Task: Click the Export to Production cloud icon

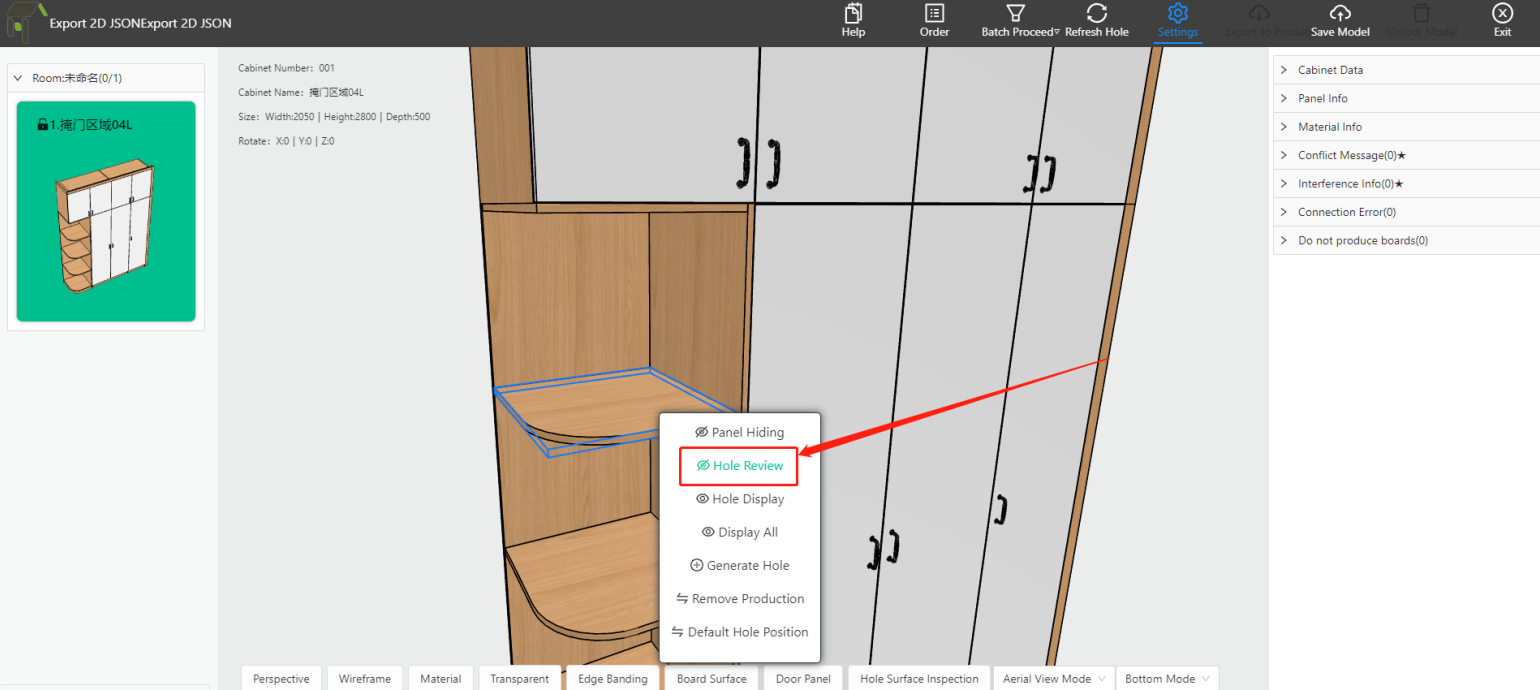Action: 1259,13
